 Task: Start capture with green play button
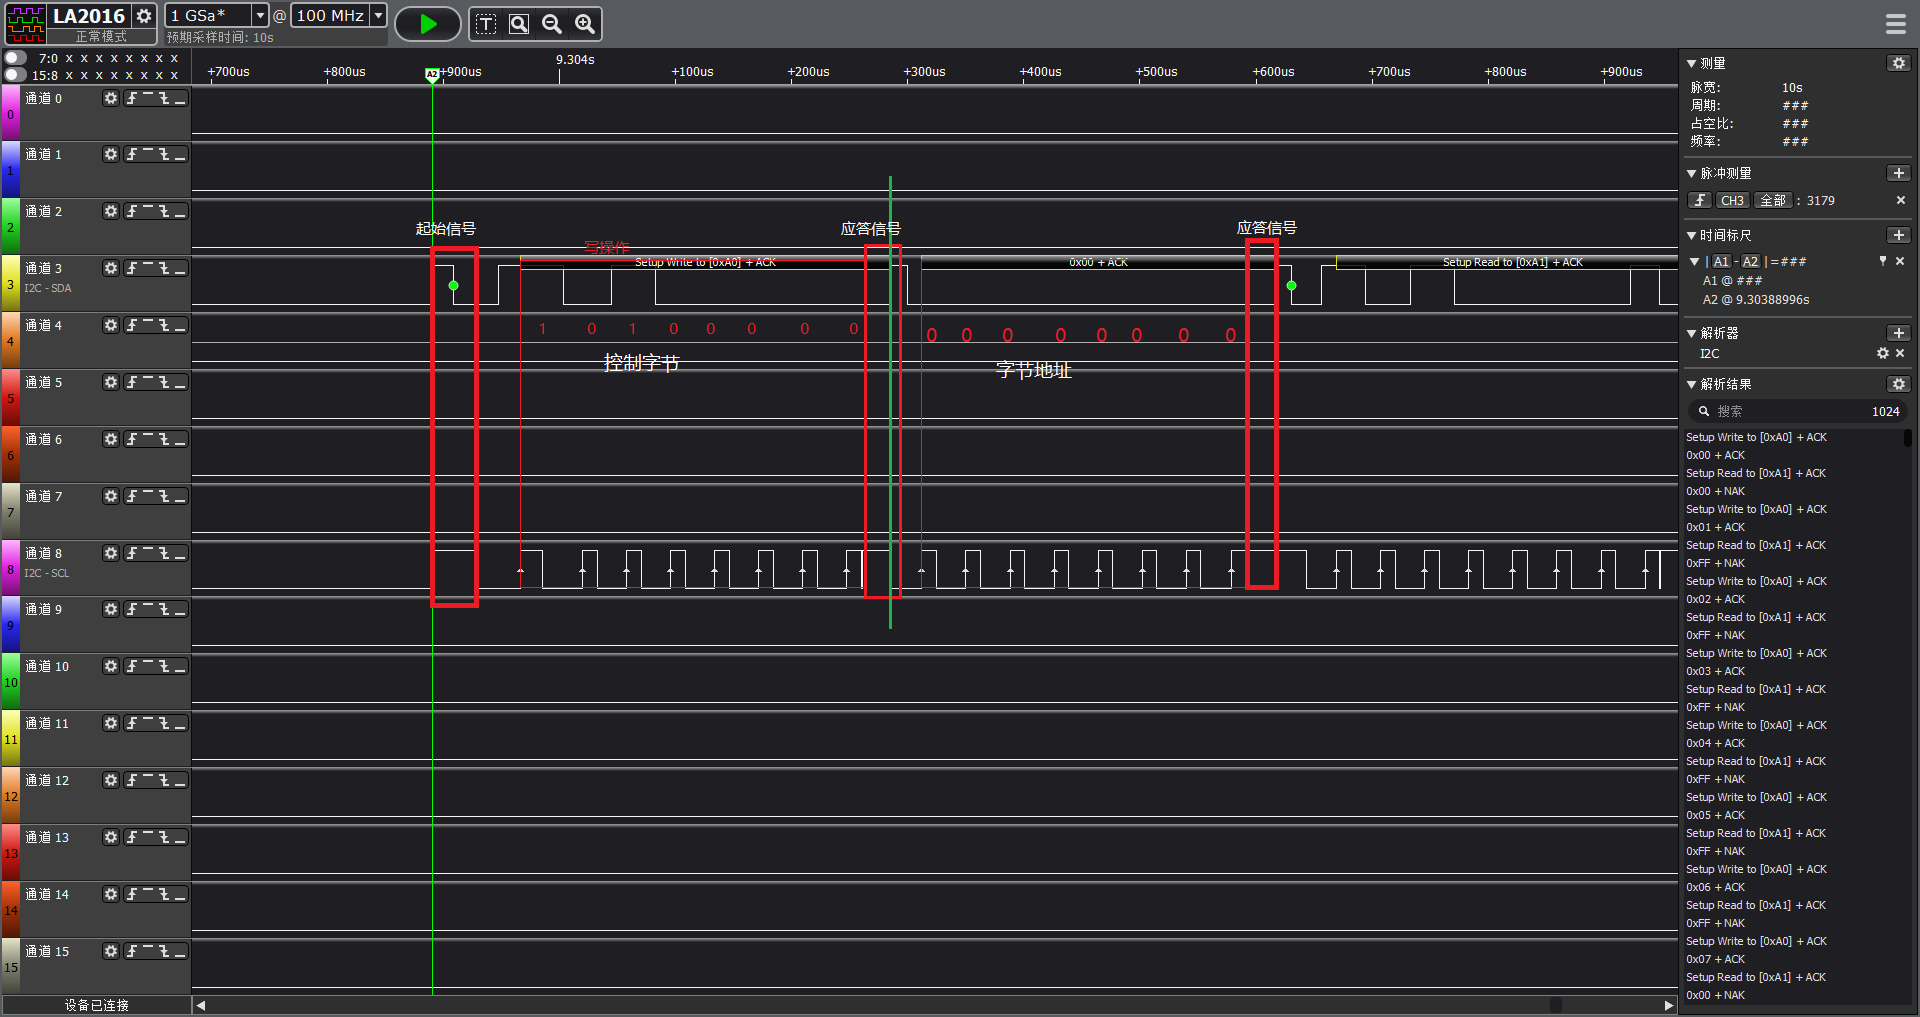tap(428, 24)
